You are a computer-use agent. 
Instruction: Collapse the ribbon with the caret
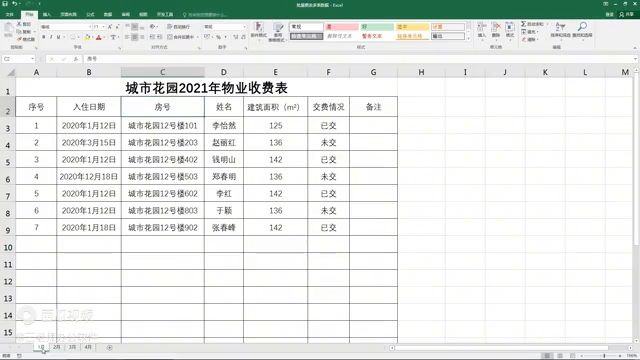[x=635, y=48]
